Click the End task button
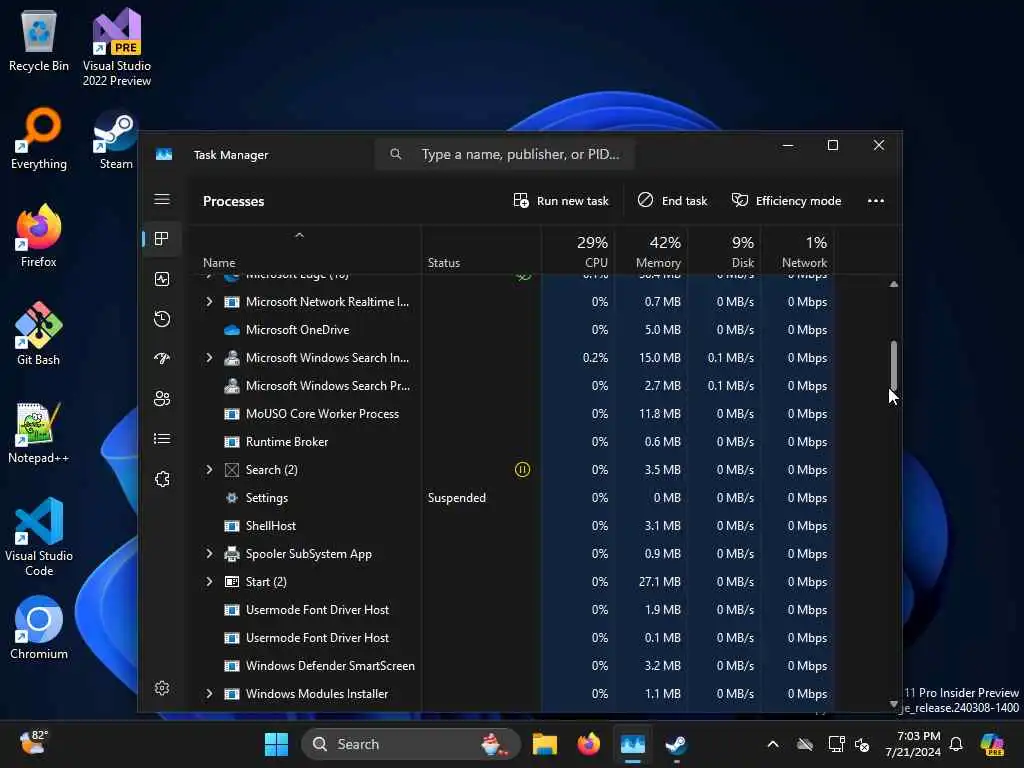The width and height of the screenshot is (1024, 768). pyautogui.click(x=673, y=200)
